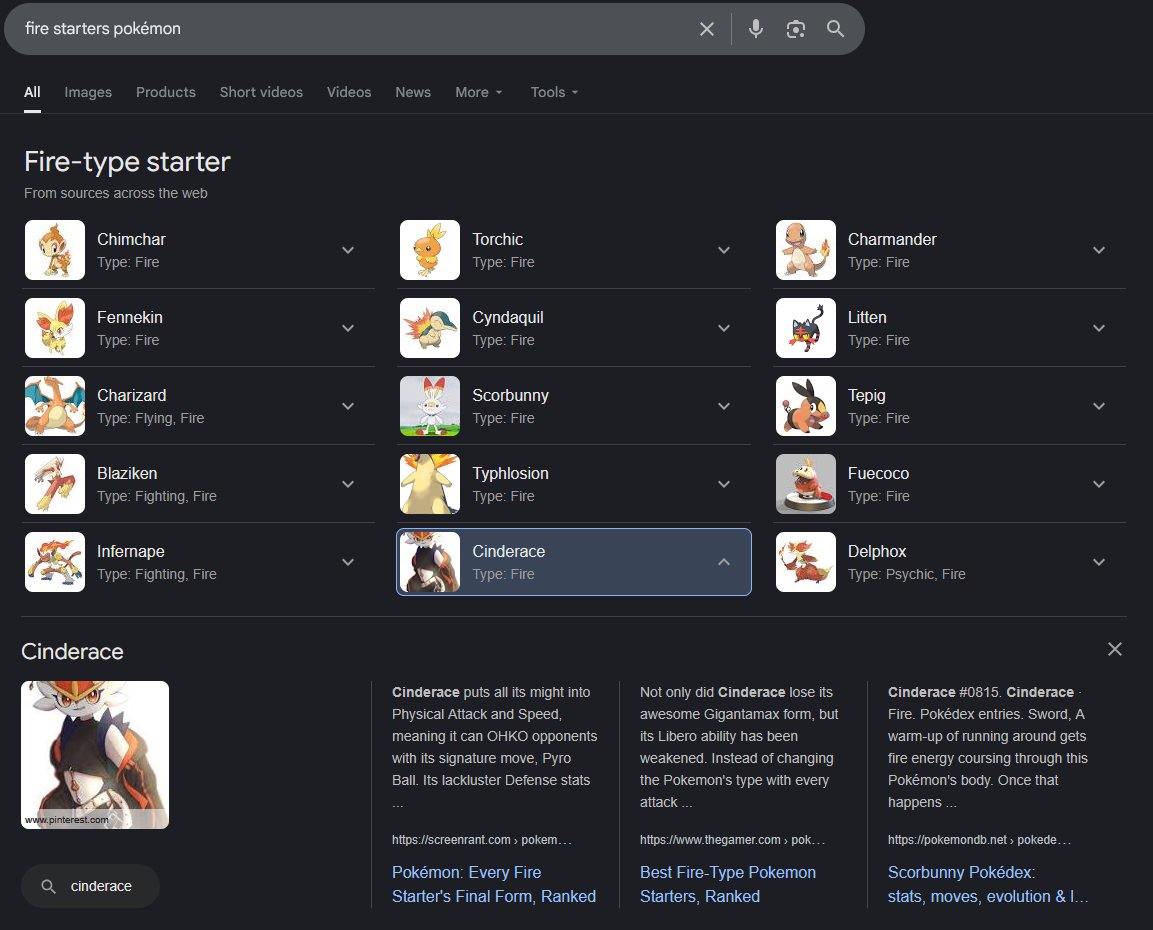Click the Typhlosion thumbnail image
1153x930 pixels.
[430, 484]
